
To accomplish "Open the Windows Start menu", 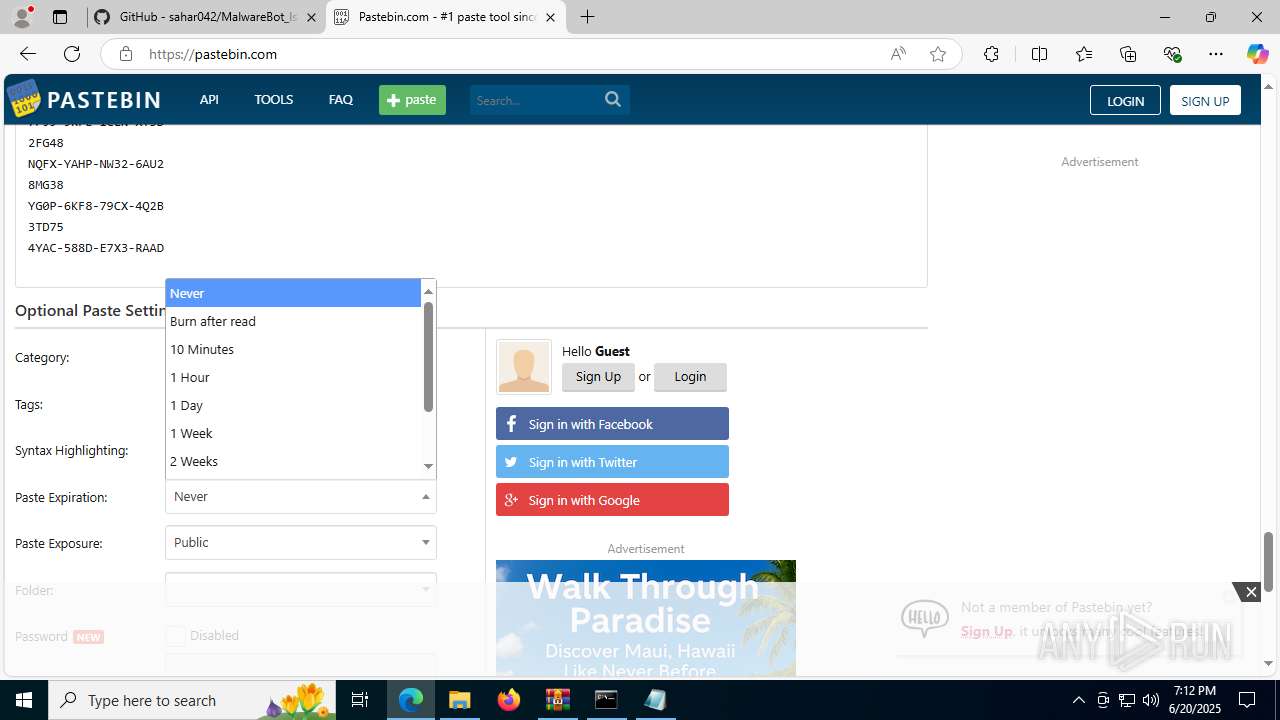I will tap(24, 700).
